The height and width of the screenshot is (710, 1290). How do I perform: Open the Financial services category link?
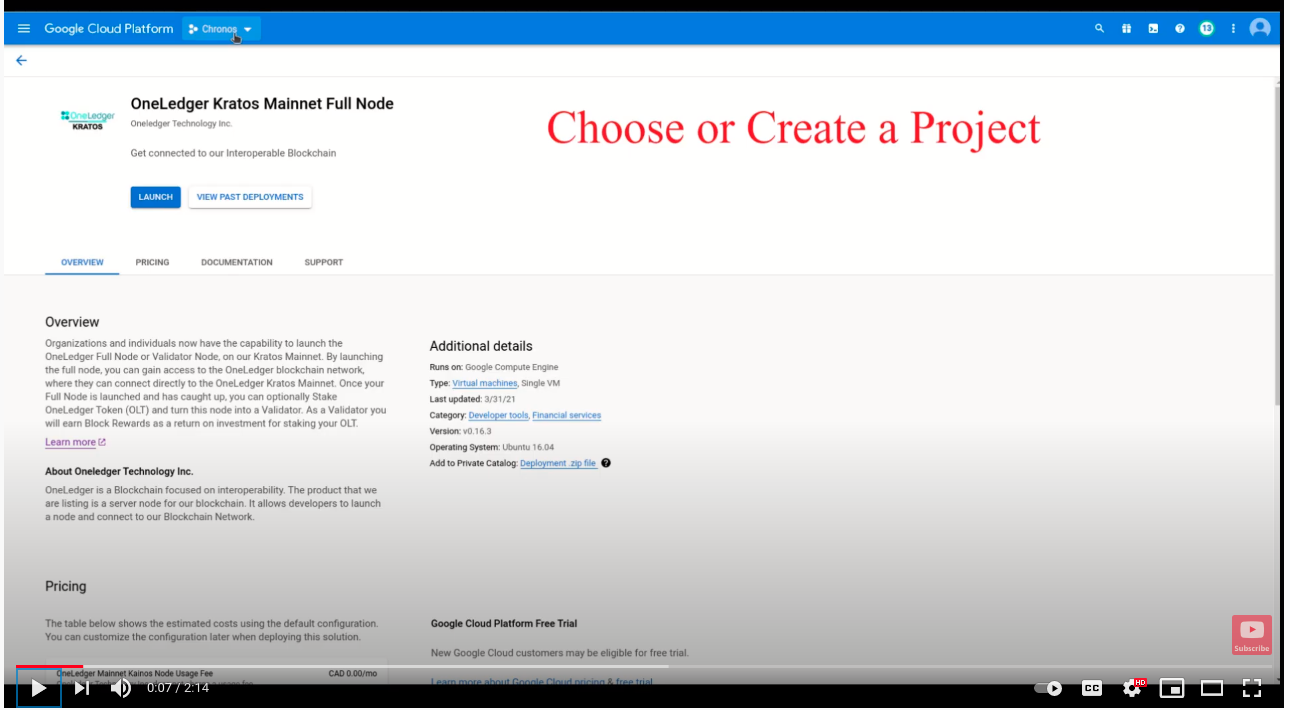click(x=567, y=415)
